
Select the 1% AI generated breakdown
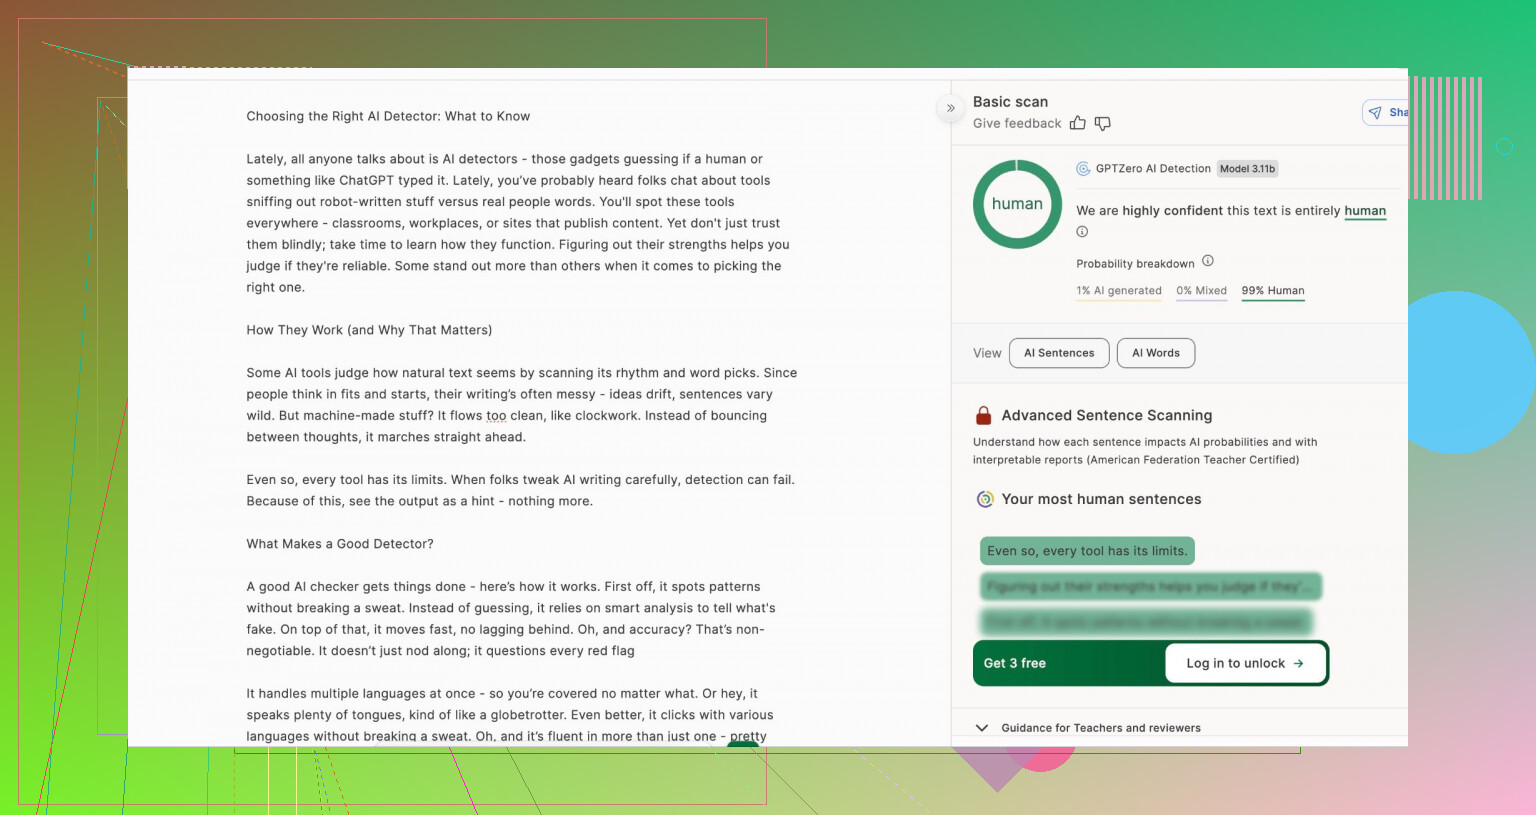[x=1119, y=291]
